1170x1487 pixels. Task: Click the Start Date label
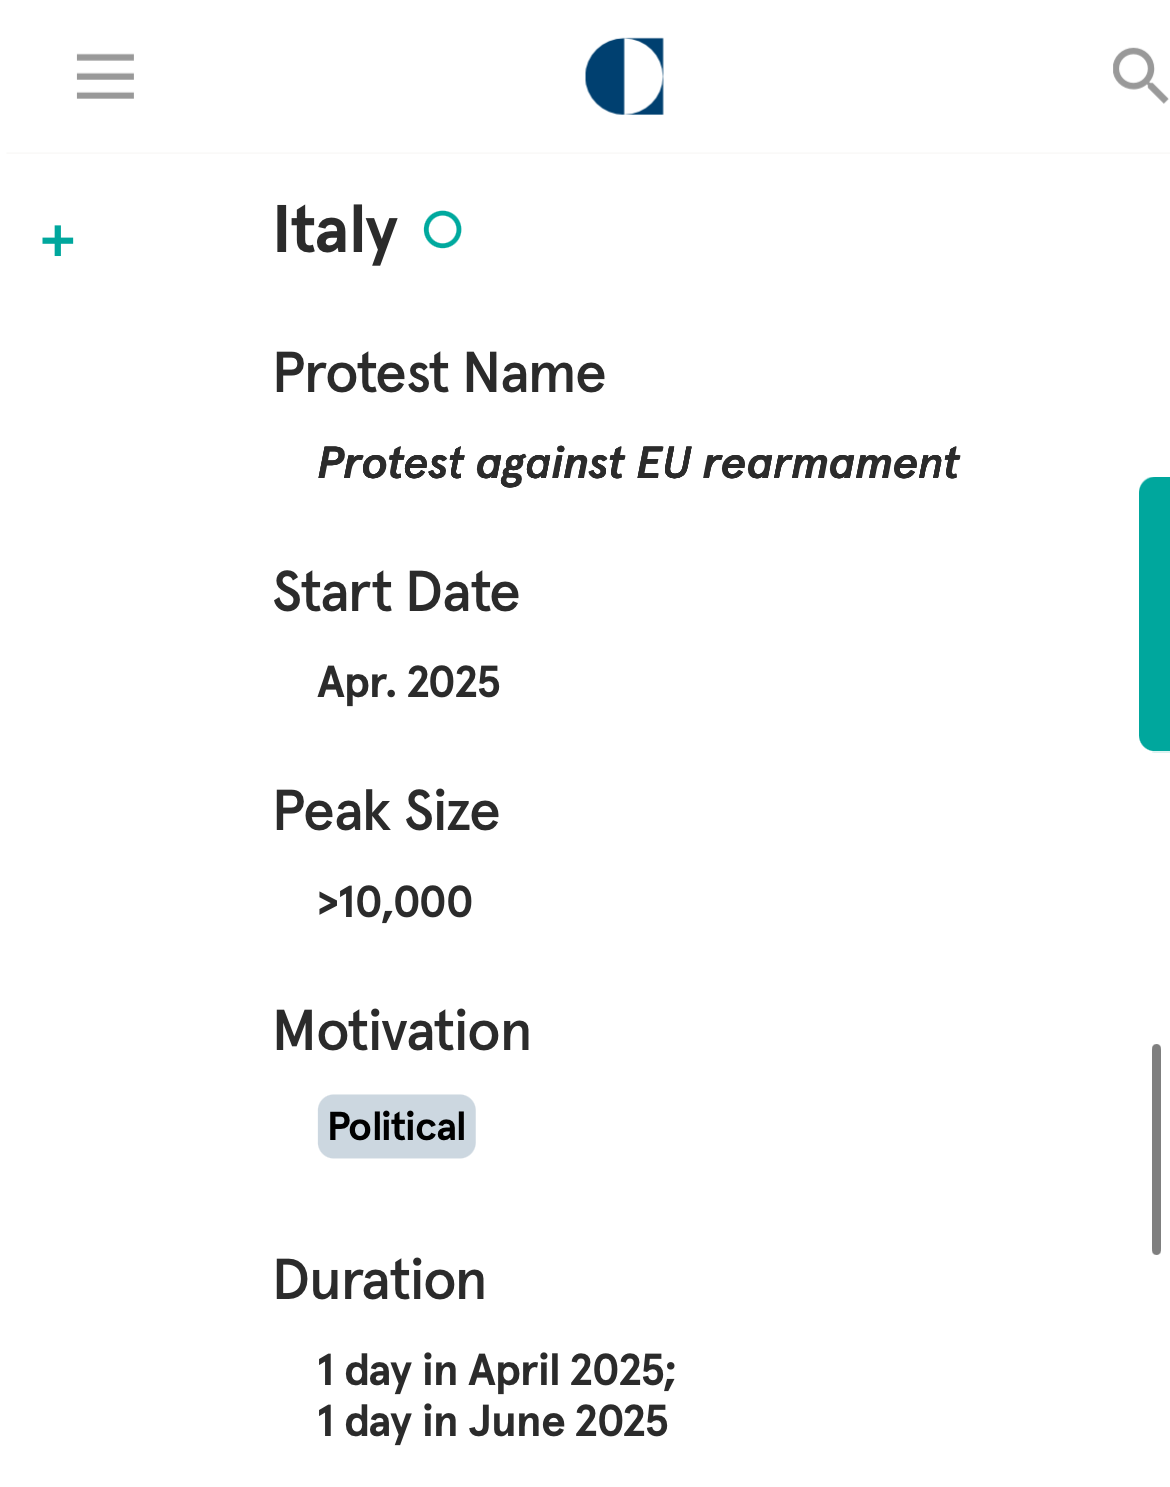(397, 592)
